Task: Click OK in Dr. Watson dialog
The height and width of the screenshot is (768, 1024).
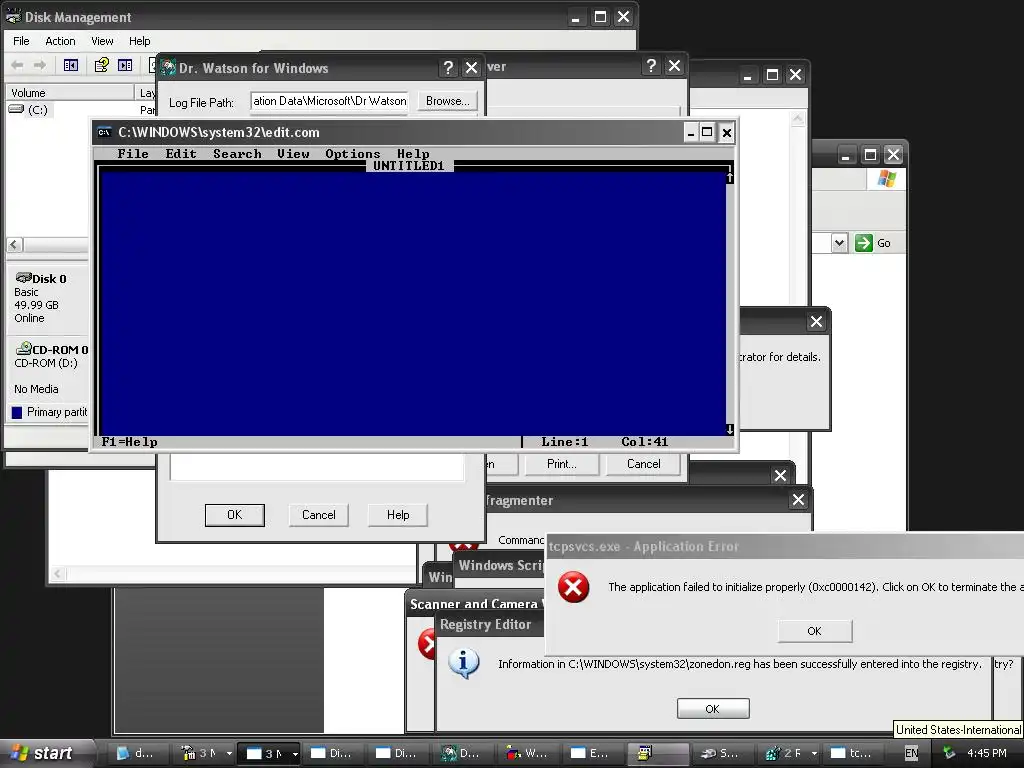Action: click(234, 515)
